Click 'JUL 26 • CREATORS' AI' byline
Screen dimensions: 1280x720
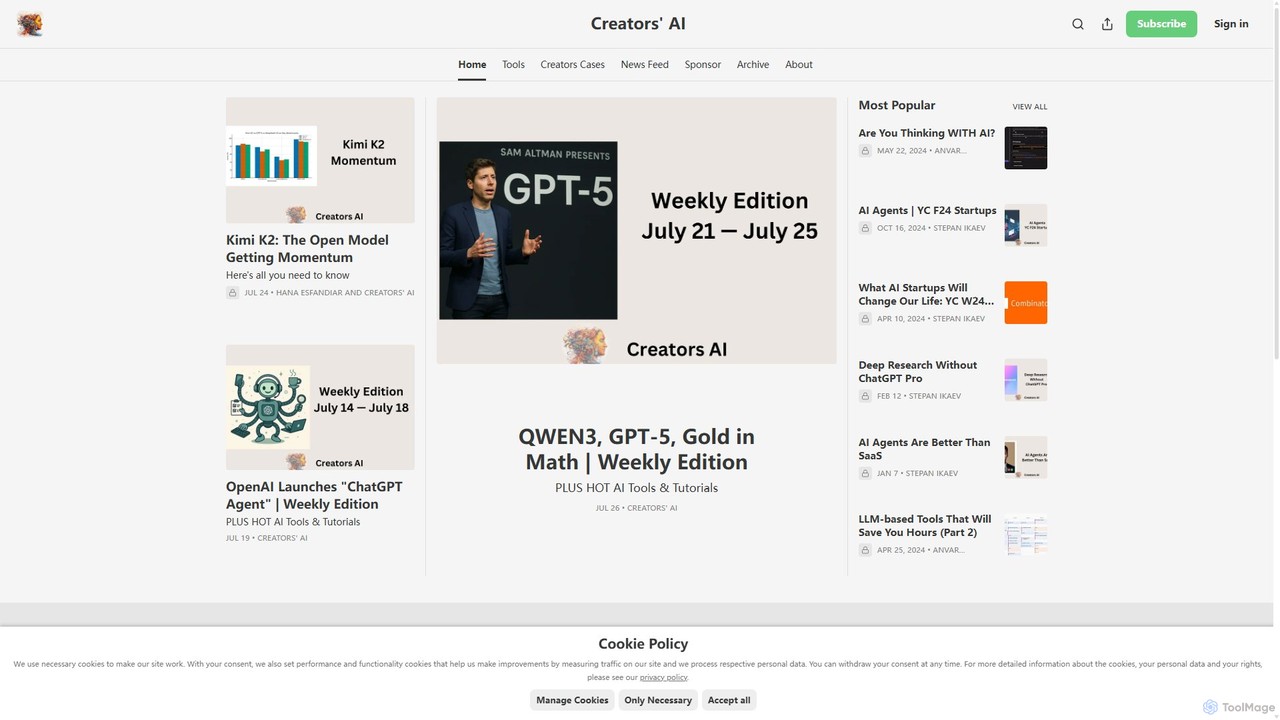[x=637, y=508]
